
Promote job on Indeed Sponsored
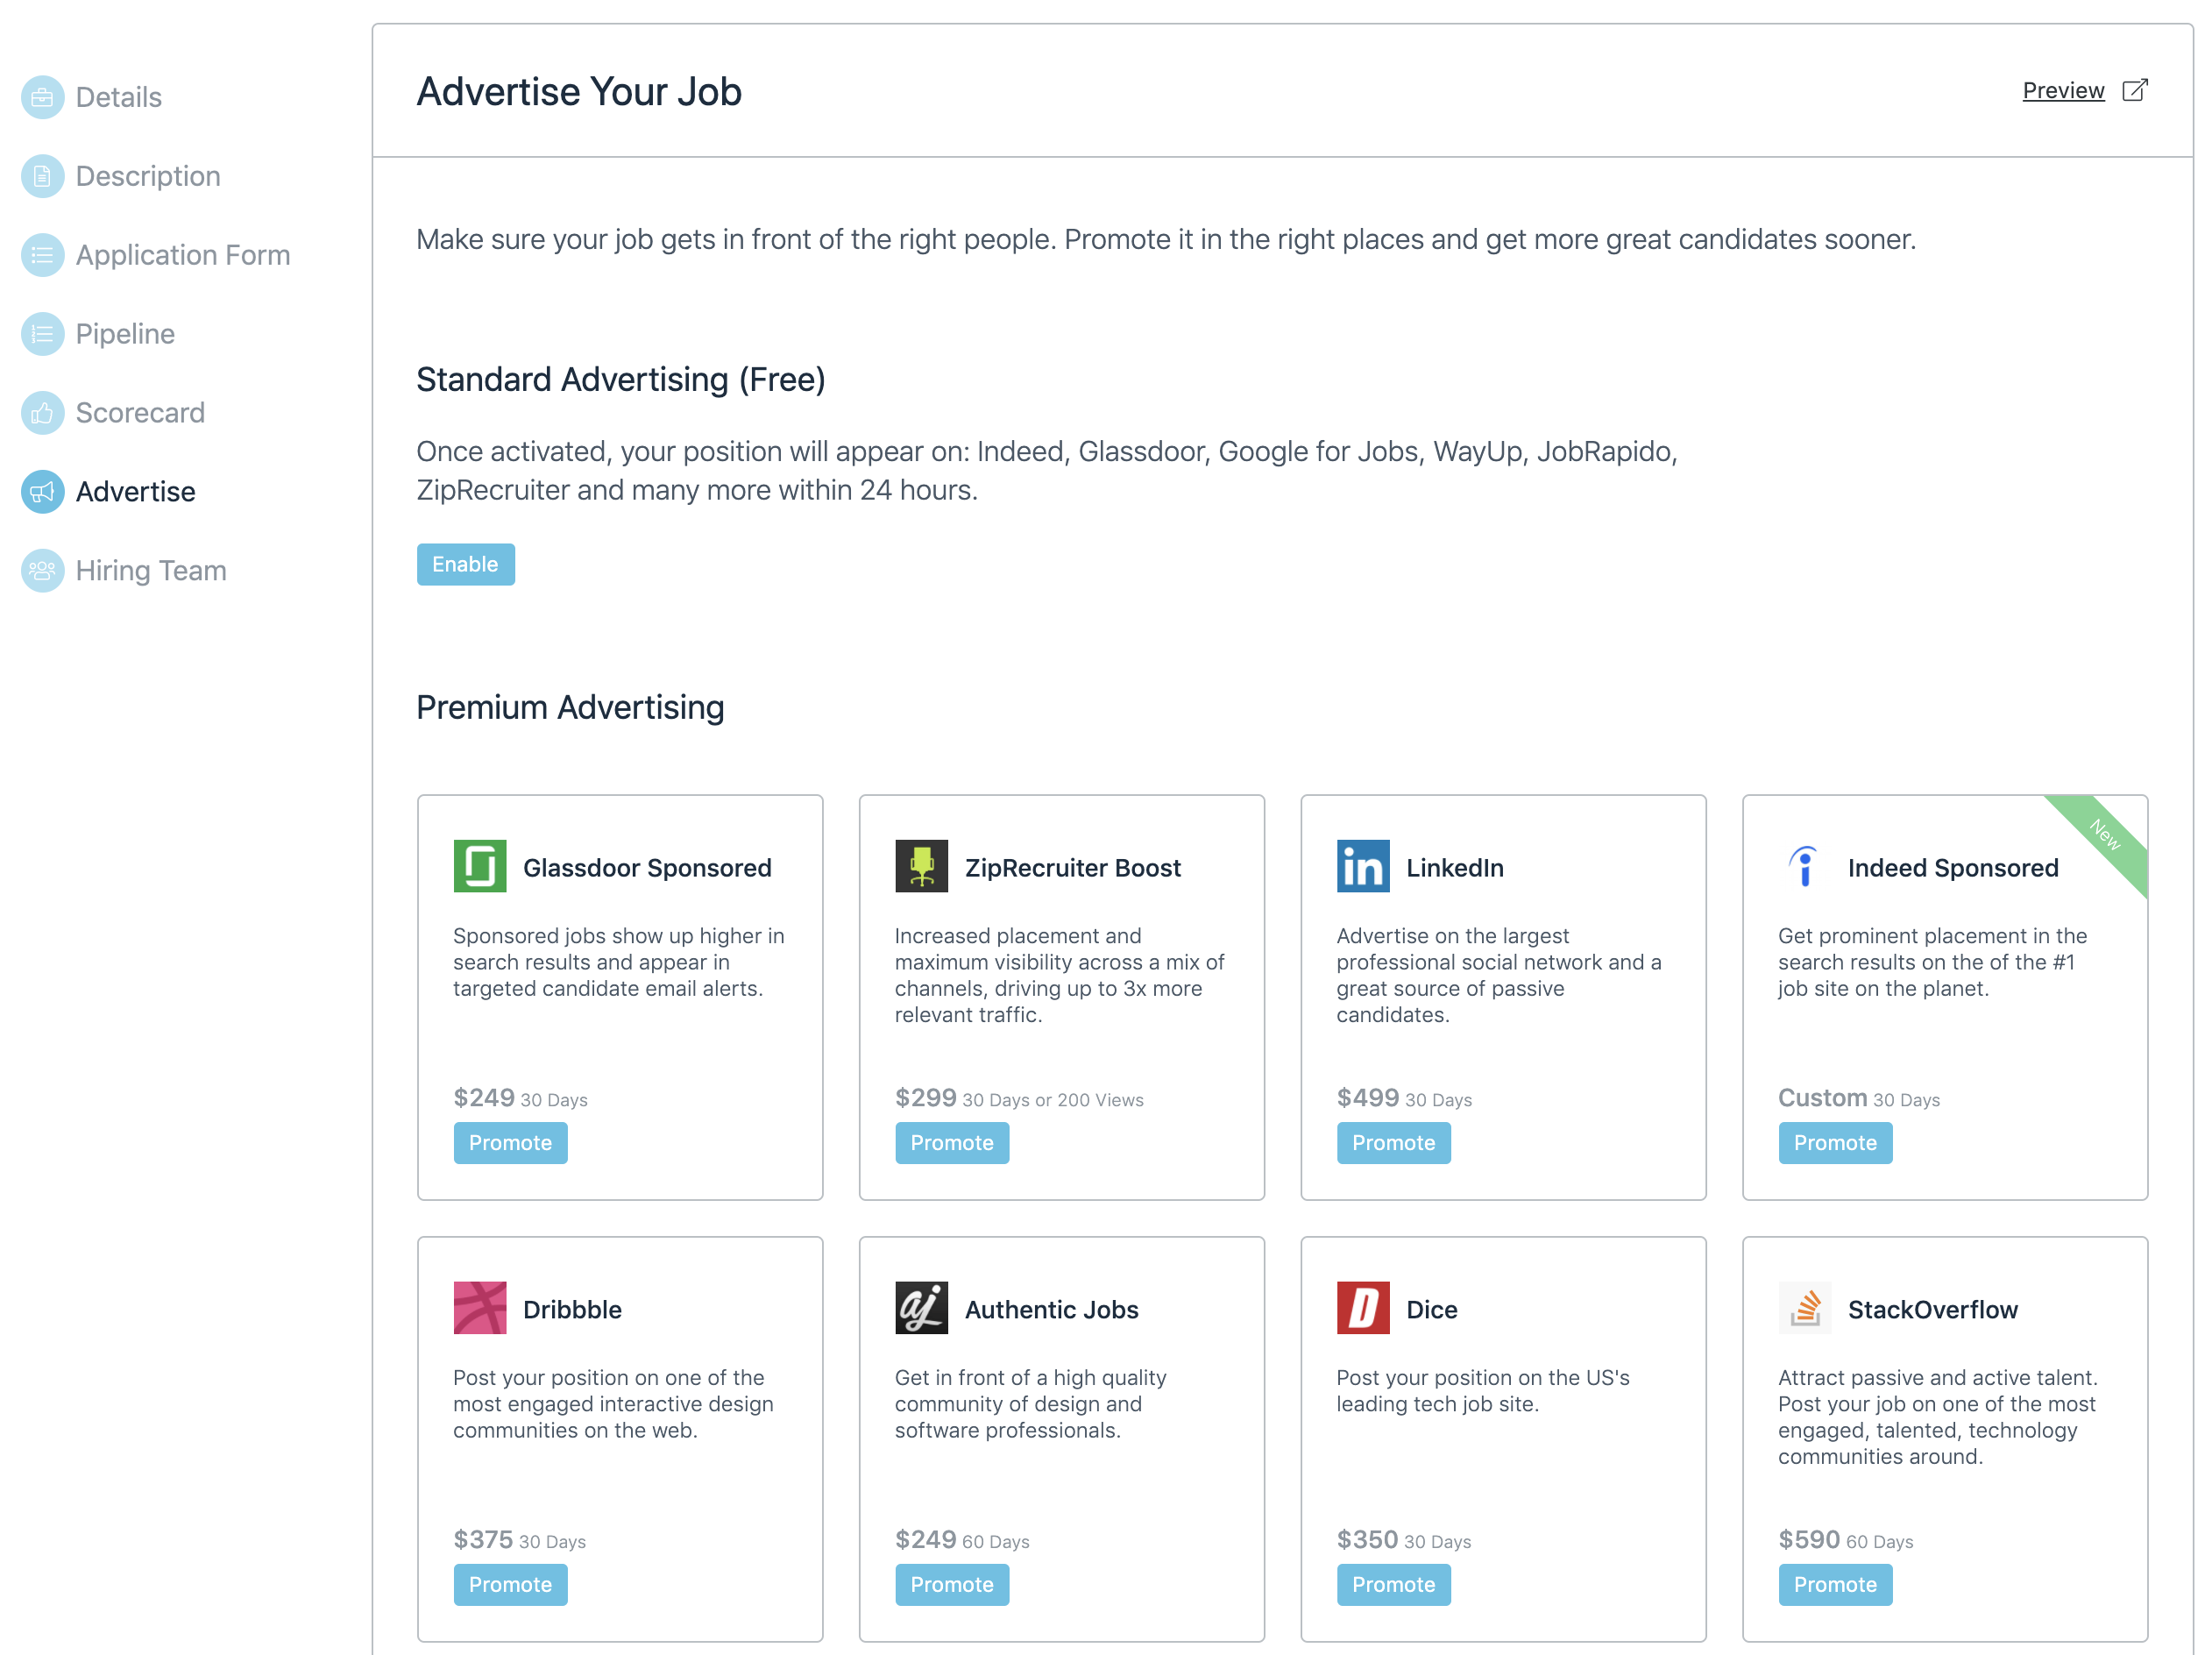(1834, 1143)
